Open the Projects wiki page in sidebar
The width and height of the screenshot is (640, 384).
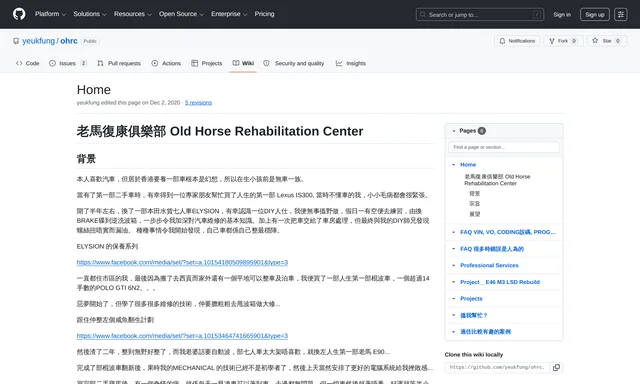point(471,299)
